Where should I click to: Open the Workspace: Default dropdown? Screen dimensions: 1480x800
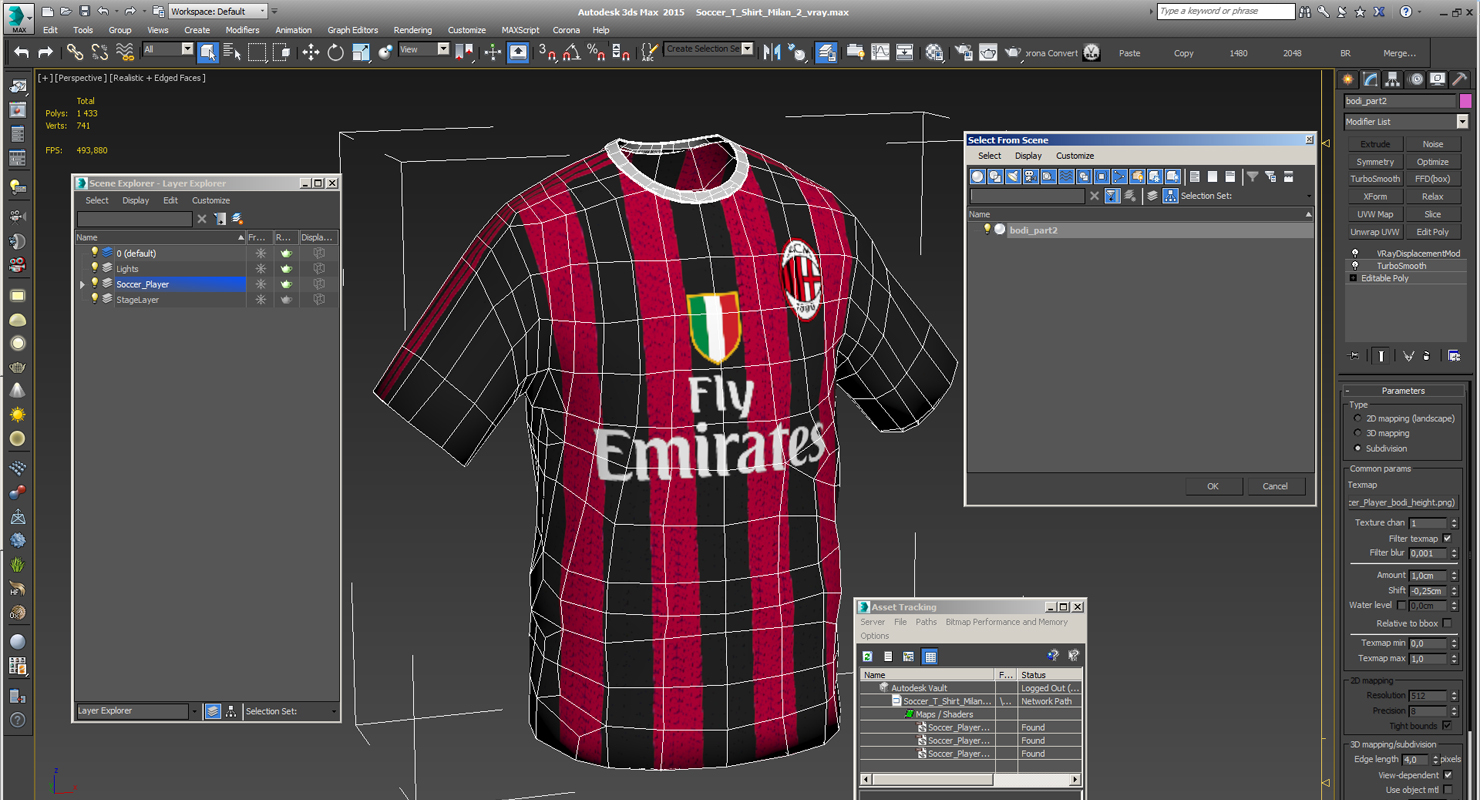217,11
